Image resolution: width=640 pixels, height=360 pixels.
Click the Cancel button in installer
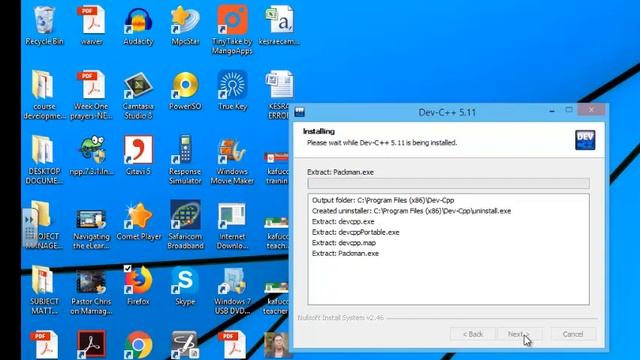point(573,334)
